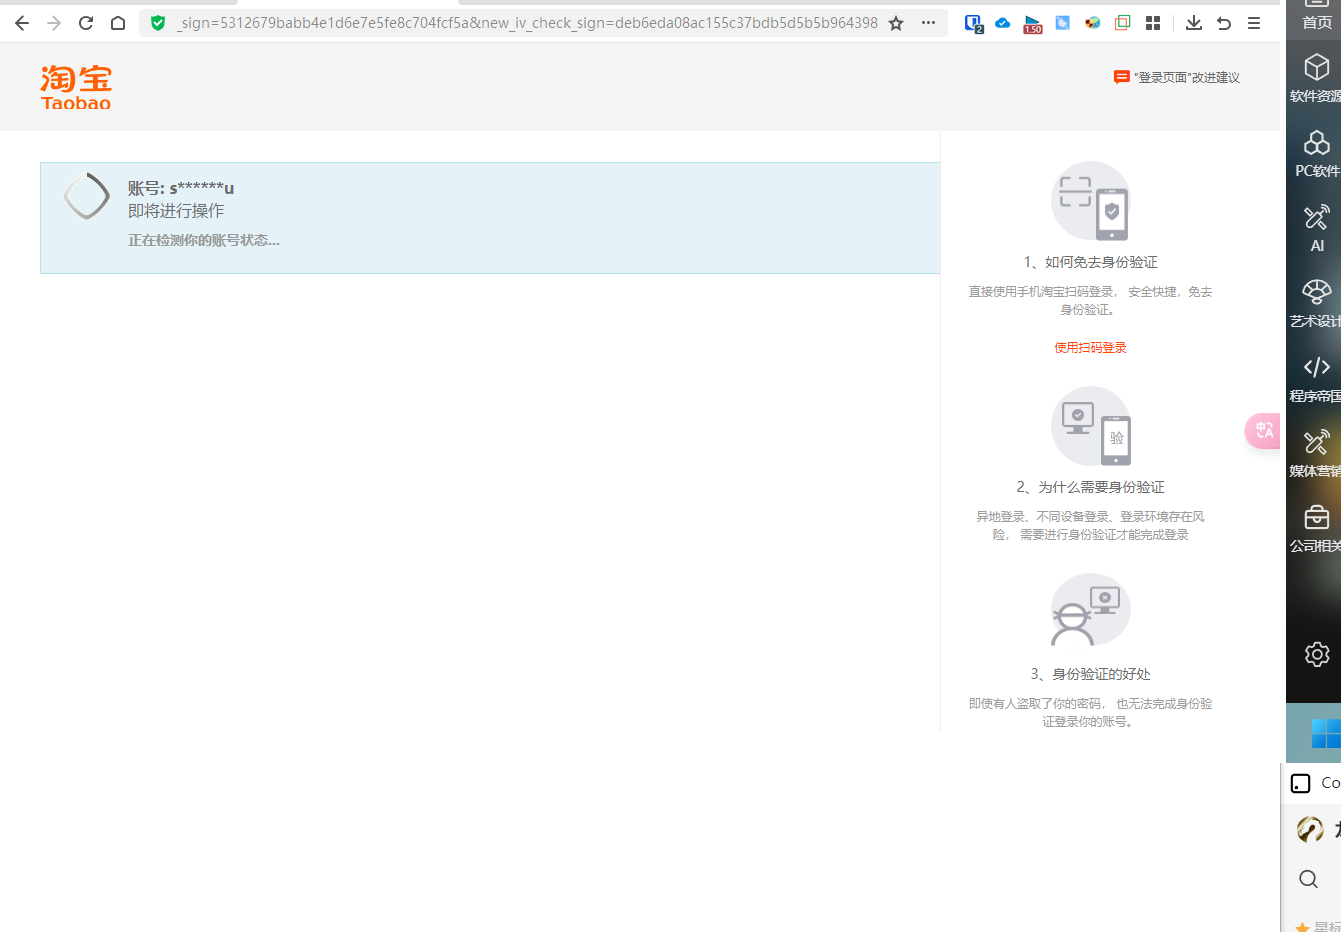Open 程序帝国 code icon in sidebar
Screen dimensions: 1341x932
point(1316,378)
